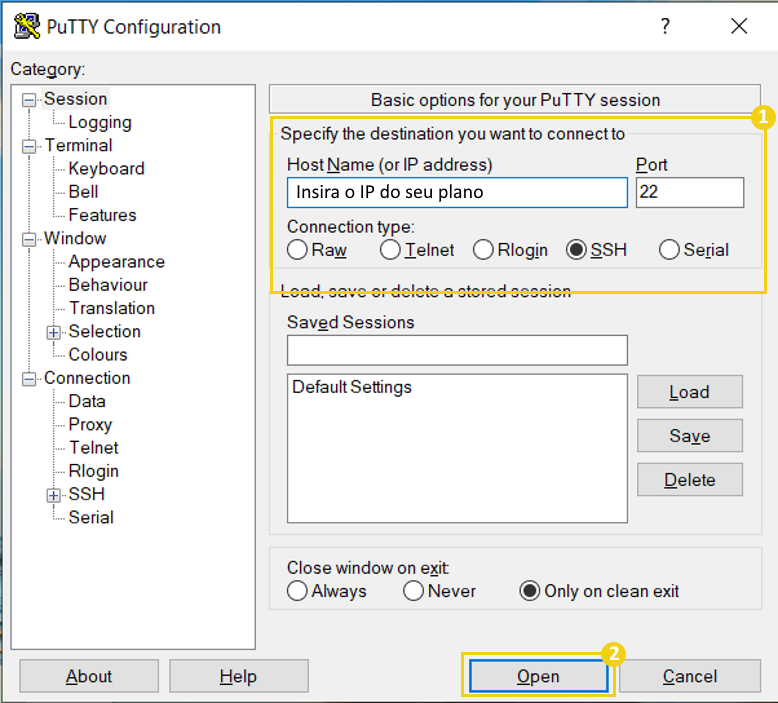Open the Serial category in tree
Image resolution: width=778 pixels, height=703 pixels.
(x=91, y=517)
